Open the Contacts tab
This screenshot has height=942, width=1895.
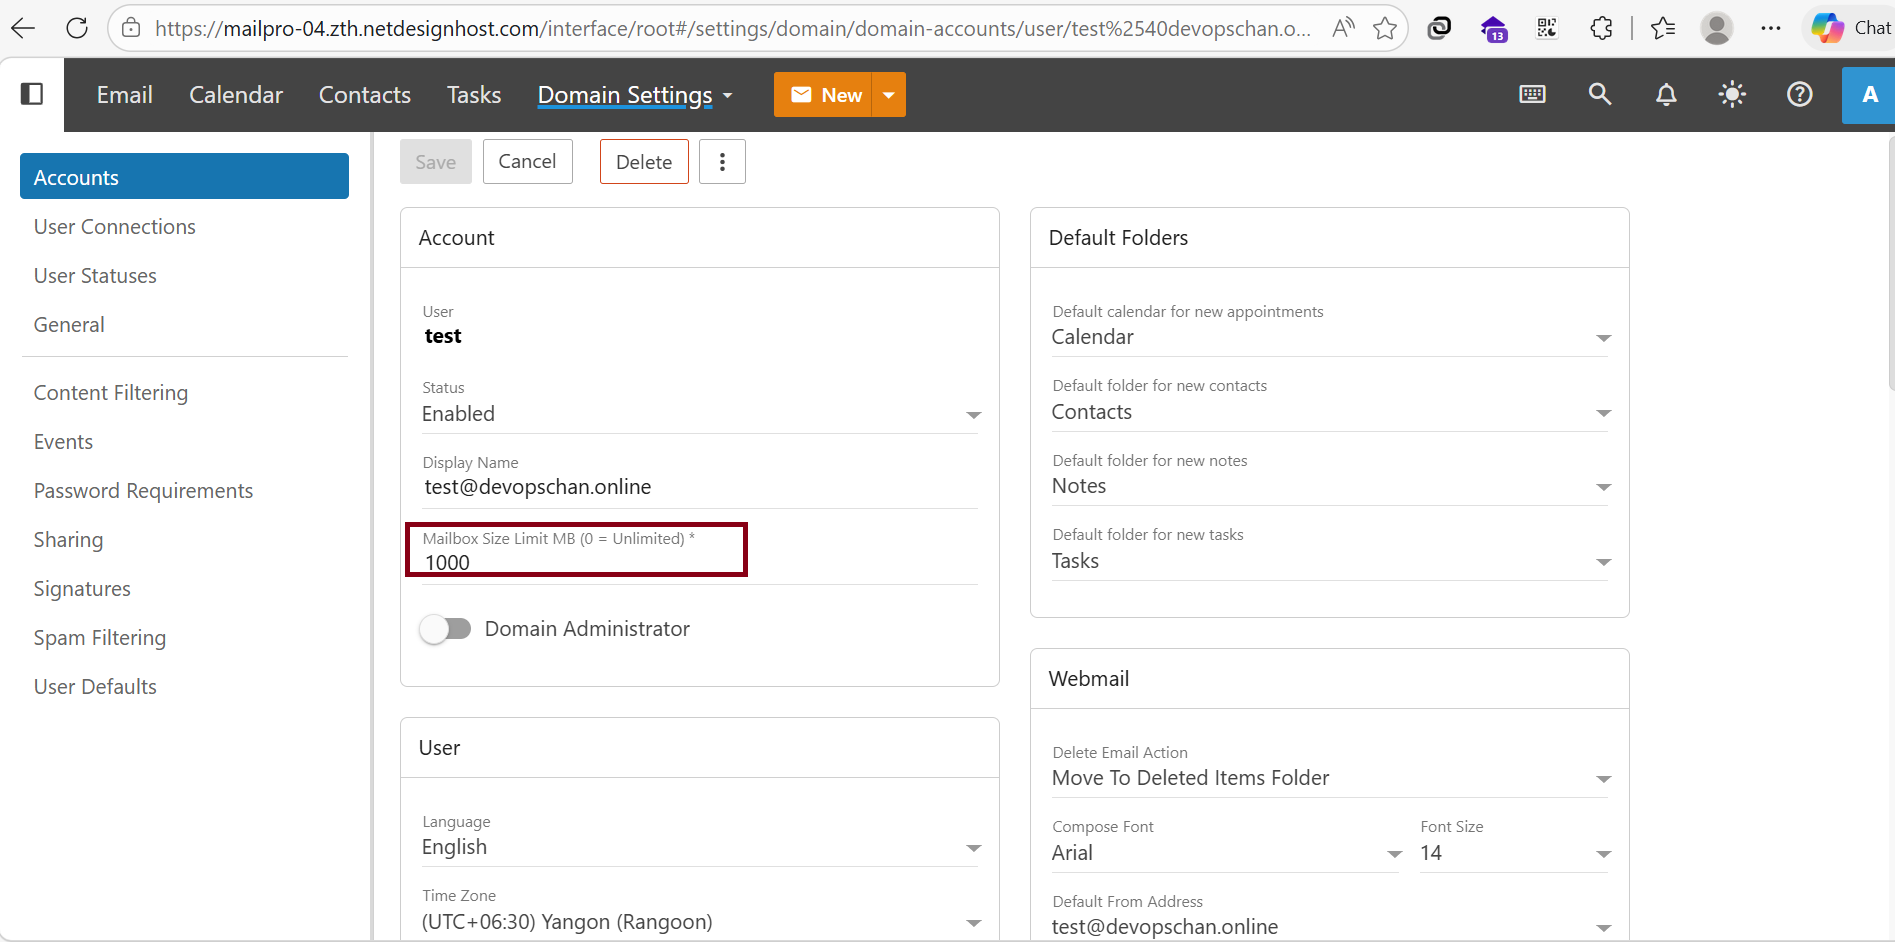coord(365,95)
